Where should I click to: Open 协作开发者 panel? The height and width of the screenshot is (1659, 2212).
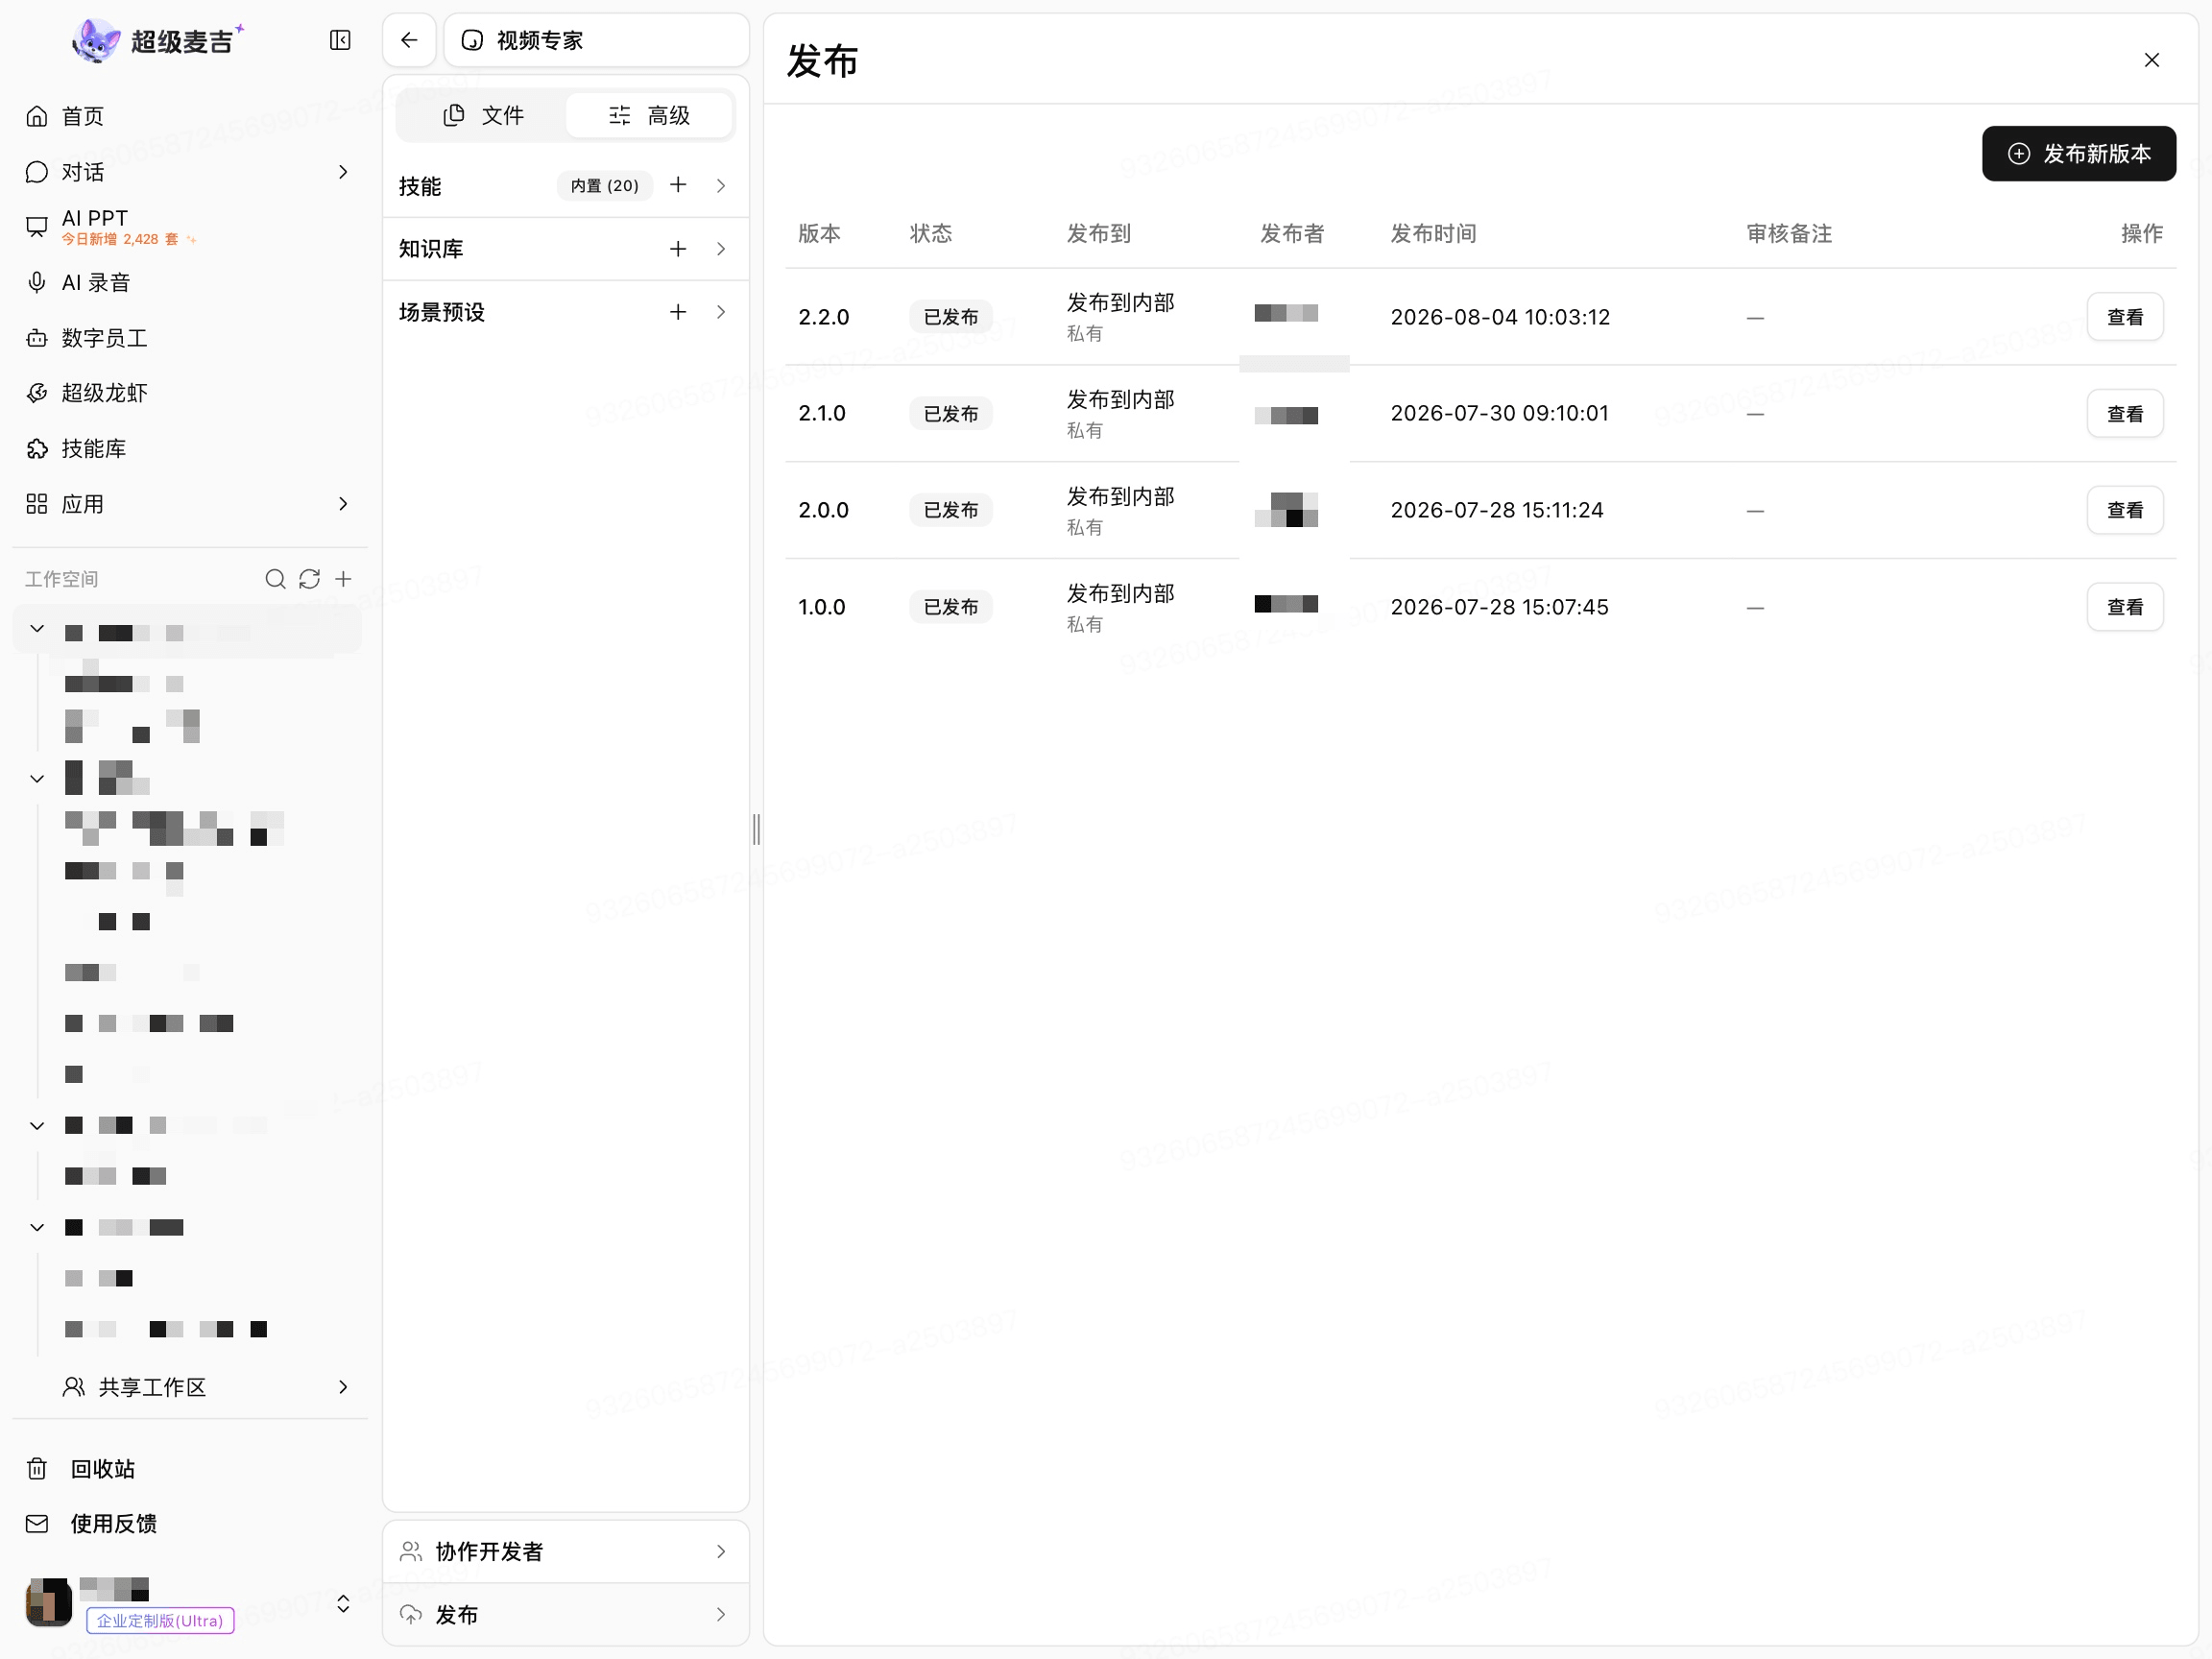[566, 1552]
